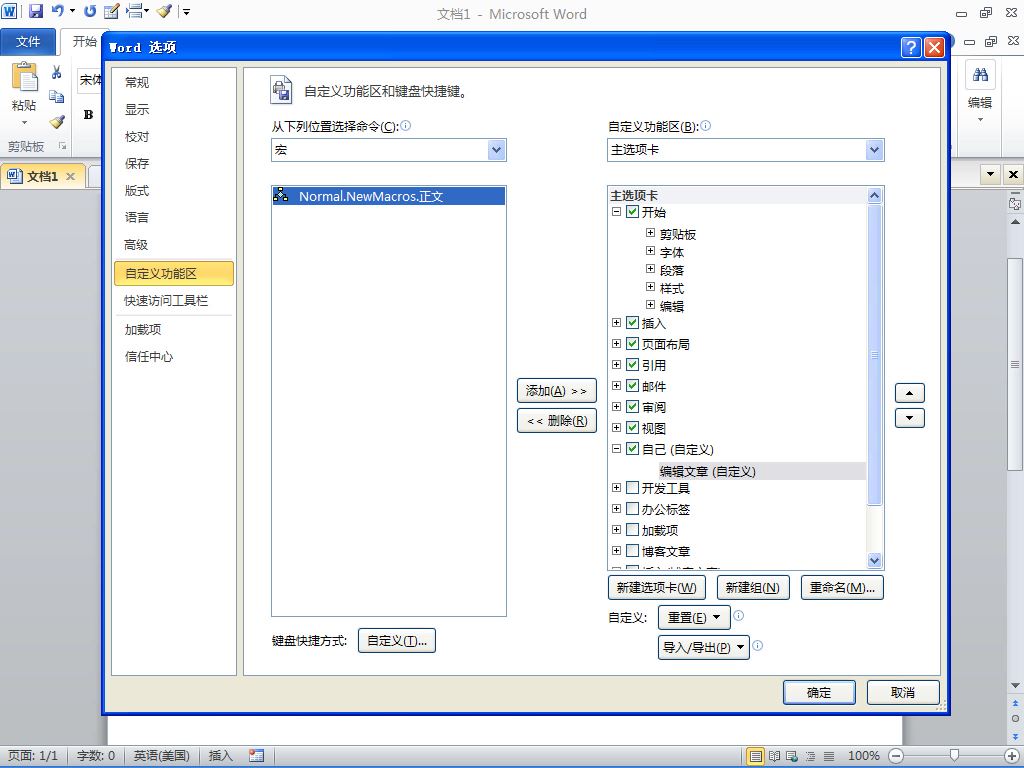
Task: Open the 从下列位置选择命令 dropdown
Action: [x=496, y=150]
